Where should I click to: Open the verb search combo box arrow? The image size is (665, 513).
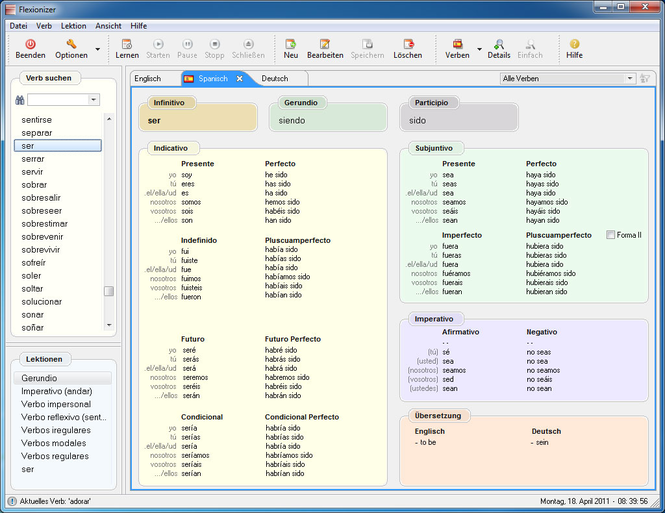(x=94, y=100)
